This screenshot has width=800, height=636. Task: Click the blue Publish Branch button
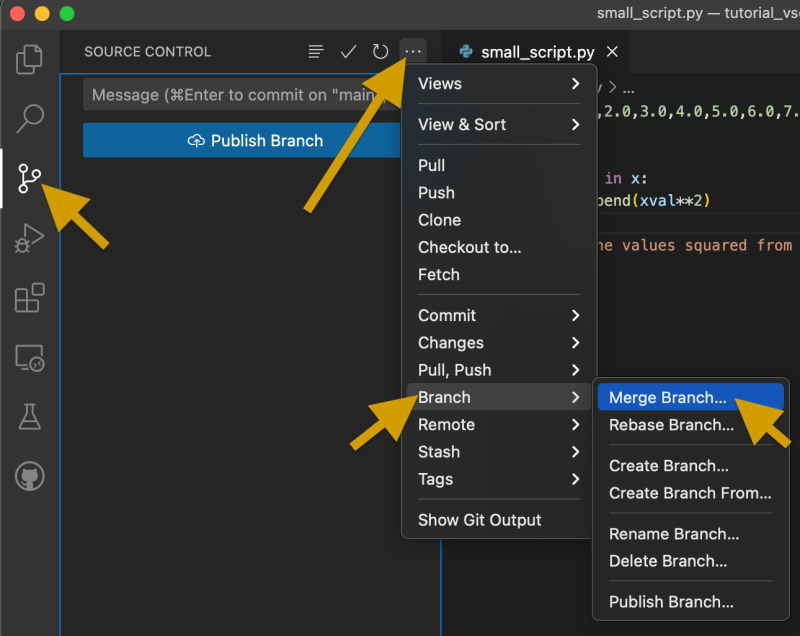coord(242,140)
